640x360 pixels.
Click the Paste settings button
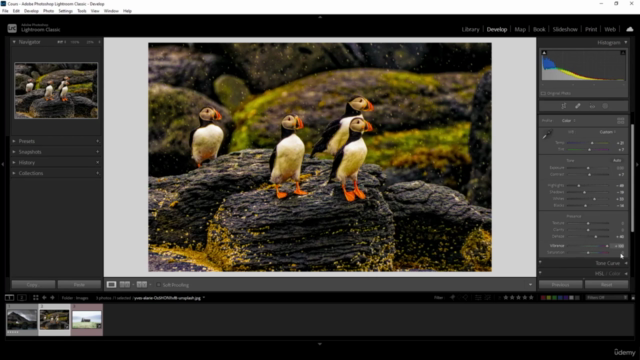point(79,284)
